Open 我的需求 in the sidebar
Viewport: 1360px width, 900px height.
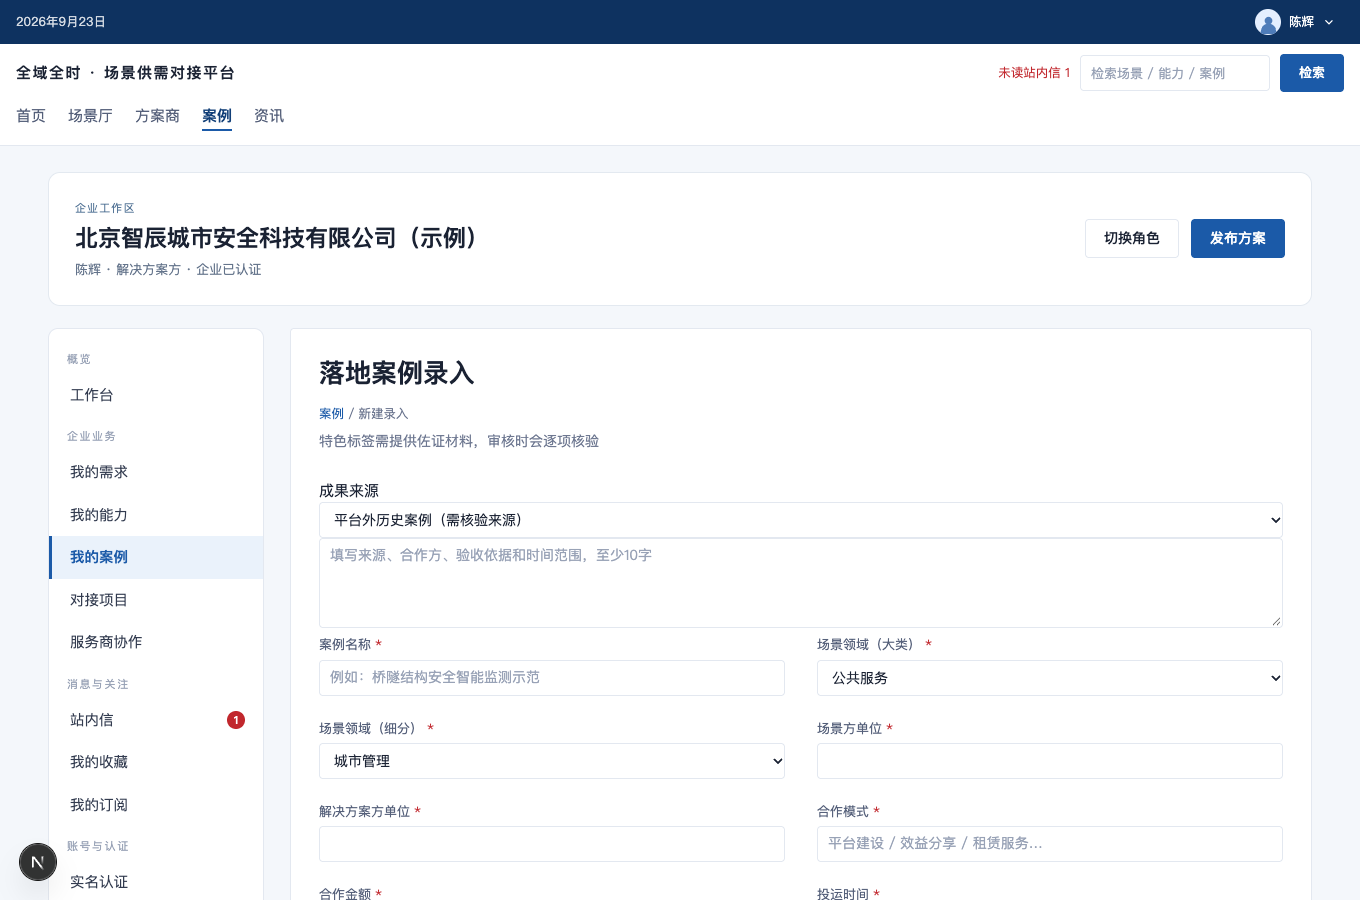coord(156,472)
